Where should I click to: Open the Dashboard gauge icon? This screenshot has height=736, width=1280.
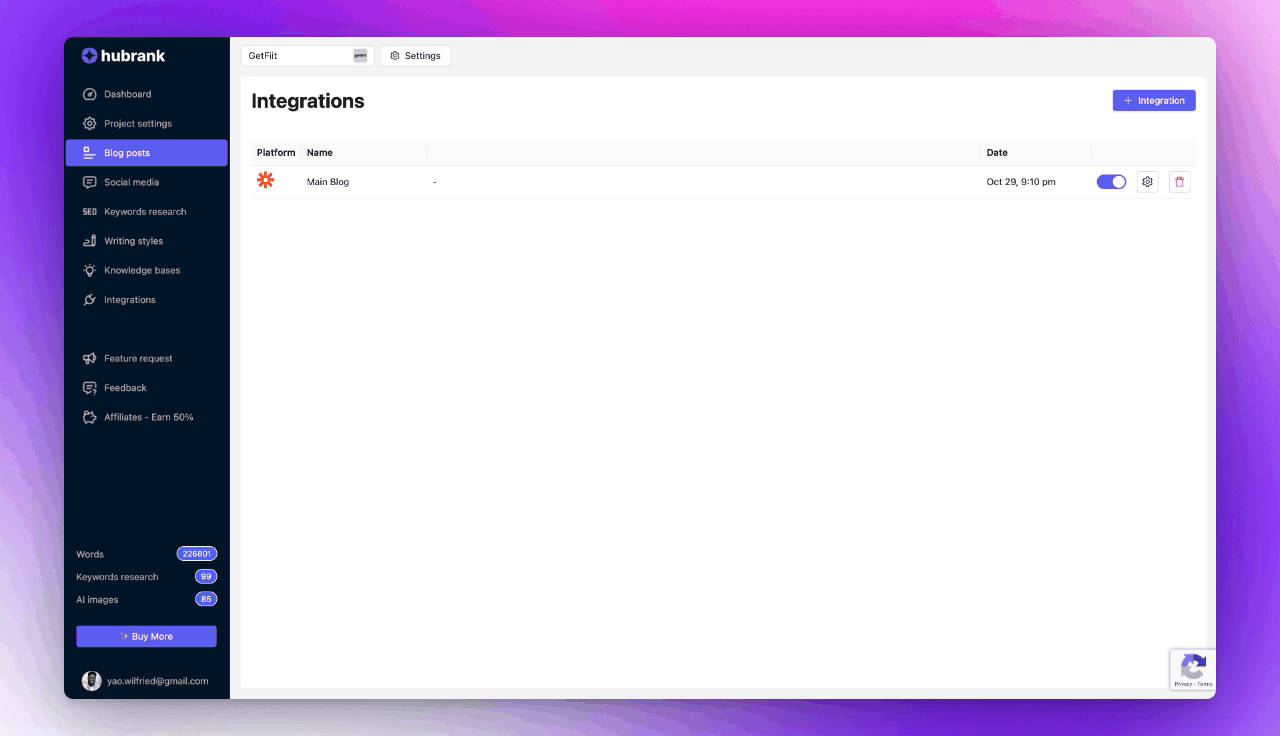point(89,94)
